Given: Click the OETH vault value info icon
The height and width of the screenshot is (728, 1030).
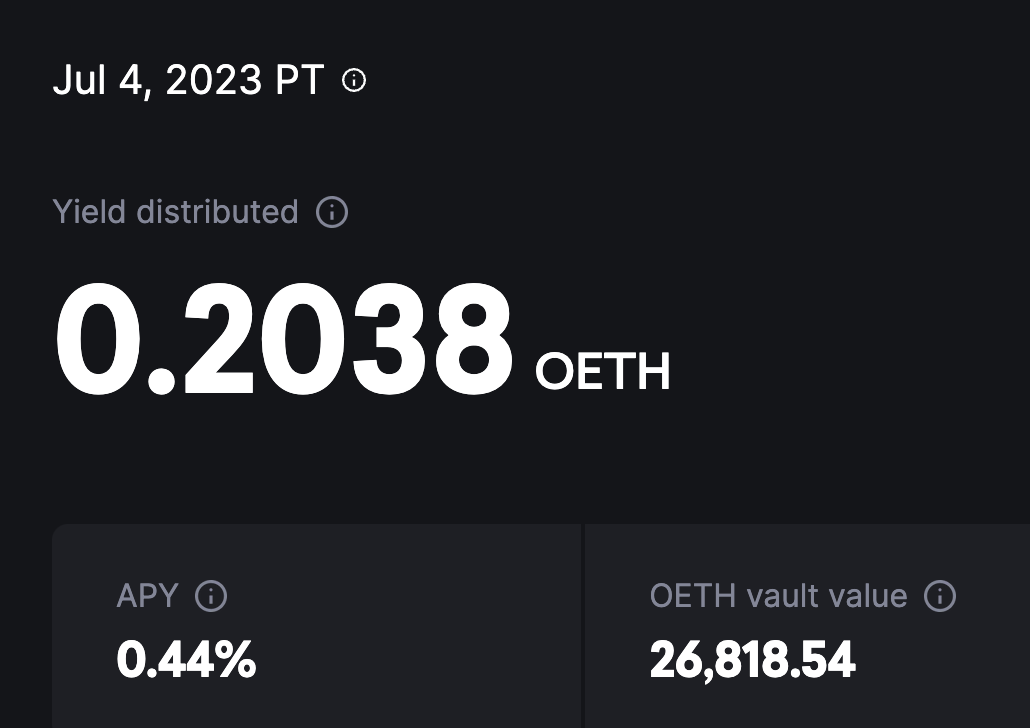Looking at the screenshot, I should tap(941, 595).
